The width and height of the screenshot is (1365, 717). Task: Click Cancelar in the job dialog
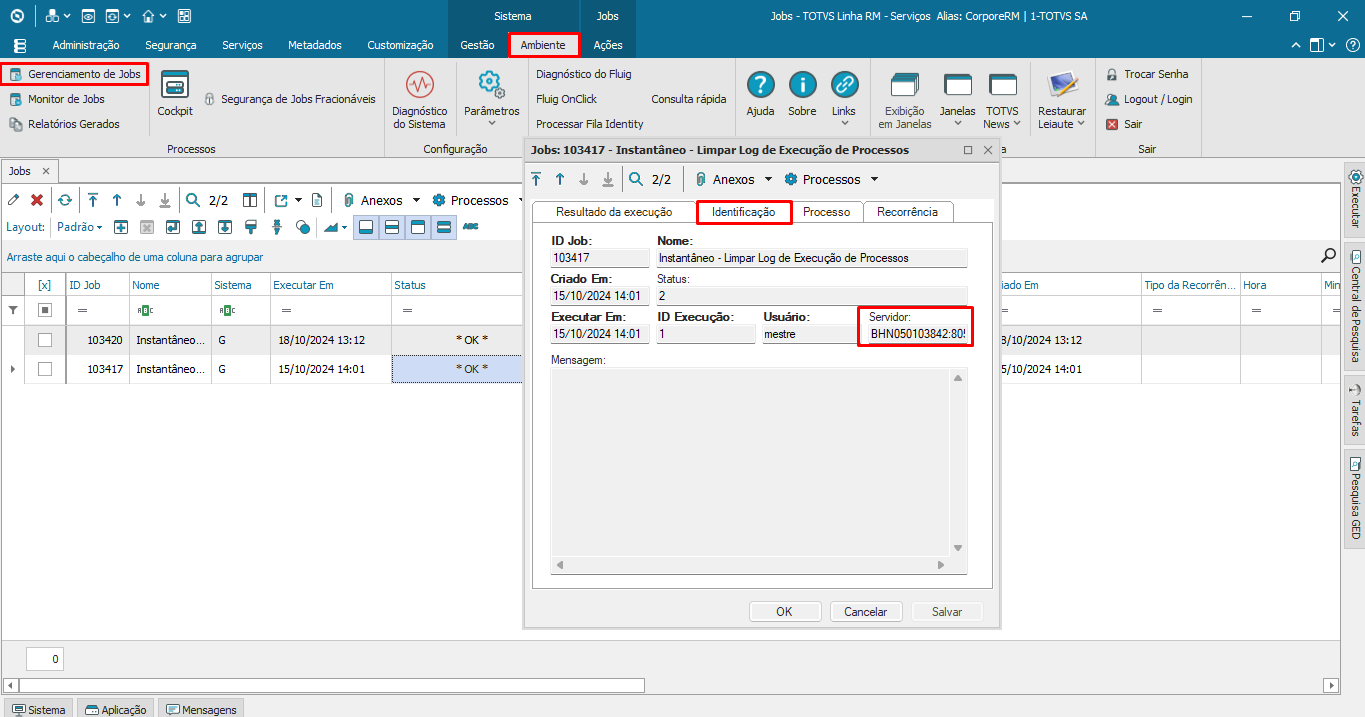coord(865,611)
